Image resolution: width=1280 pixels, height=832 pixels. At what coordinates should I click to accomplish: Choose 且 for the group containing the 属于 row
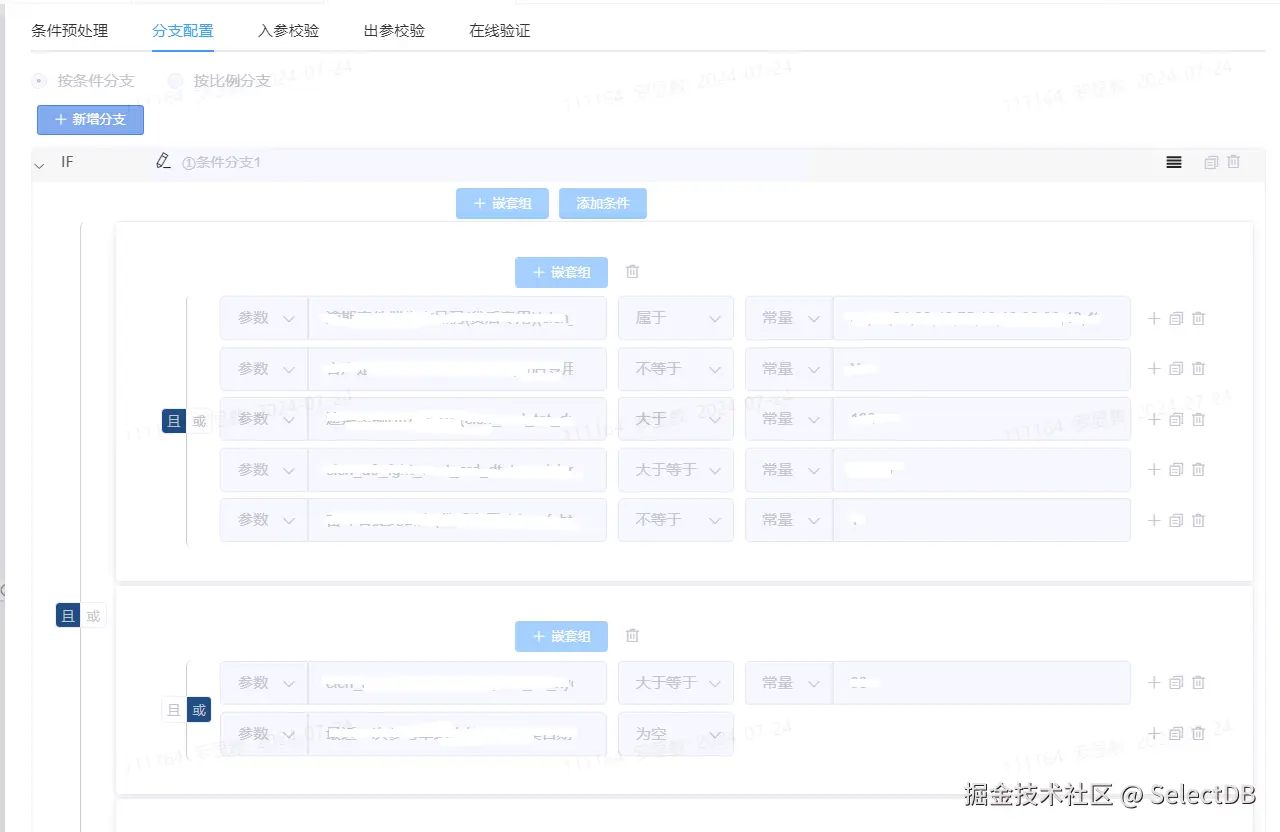[174, 421]
